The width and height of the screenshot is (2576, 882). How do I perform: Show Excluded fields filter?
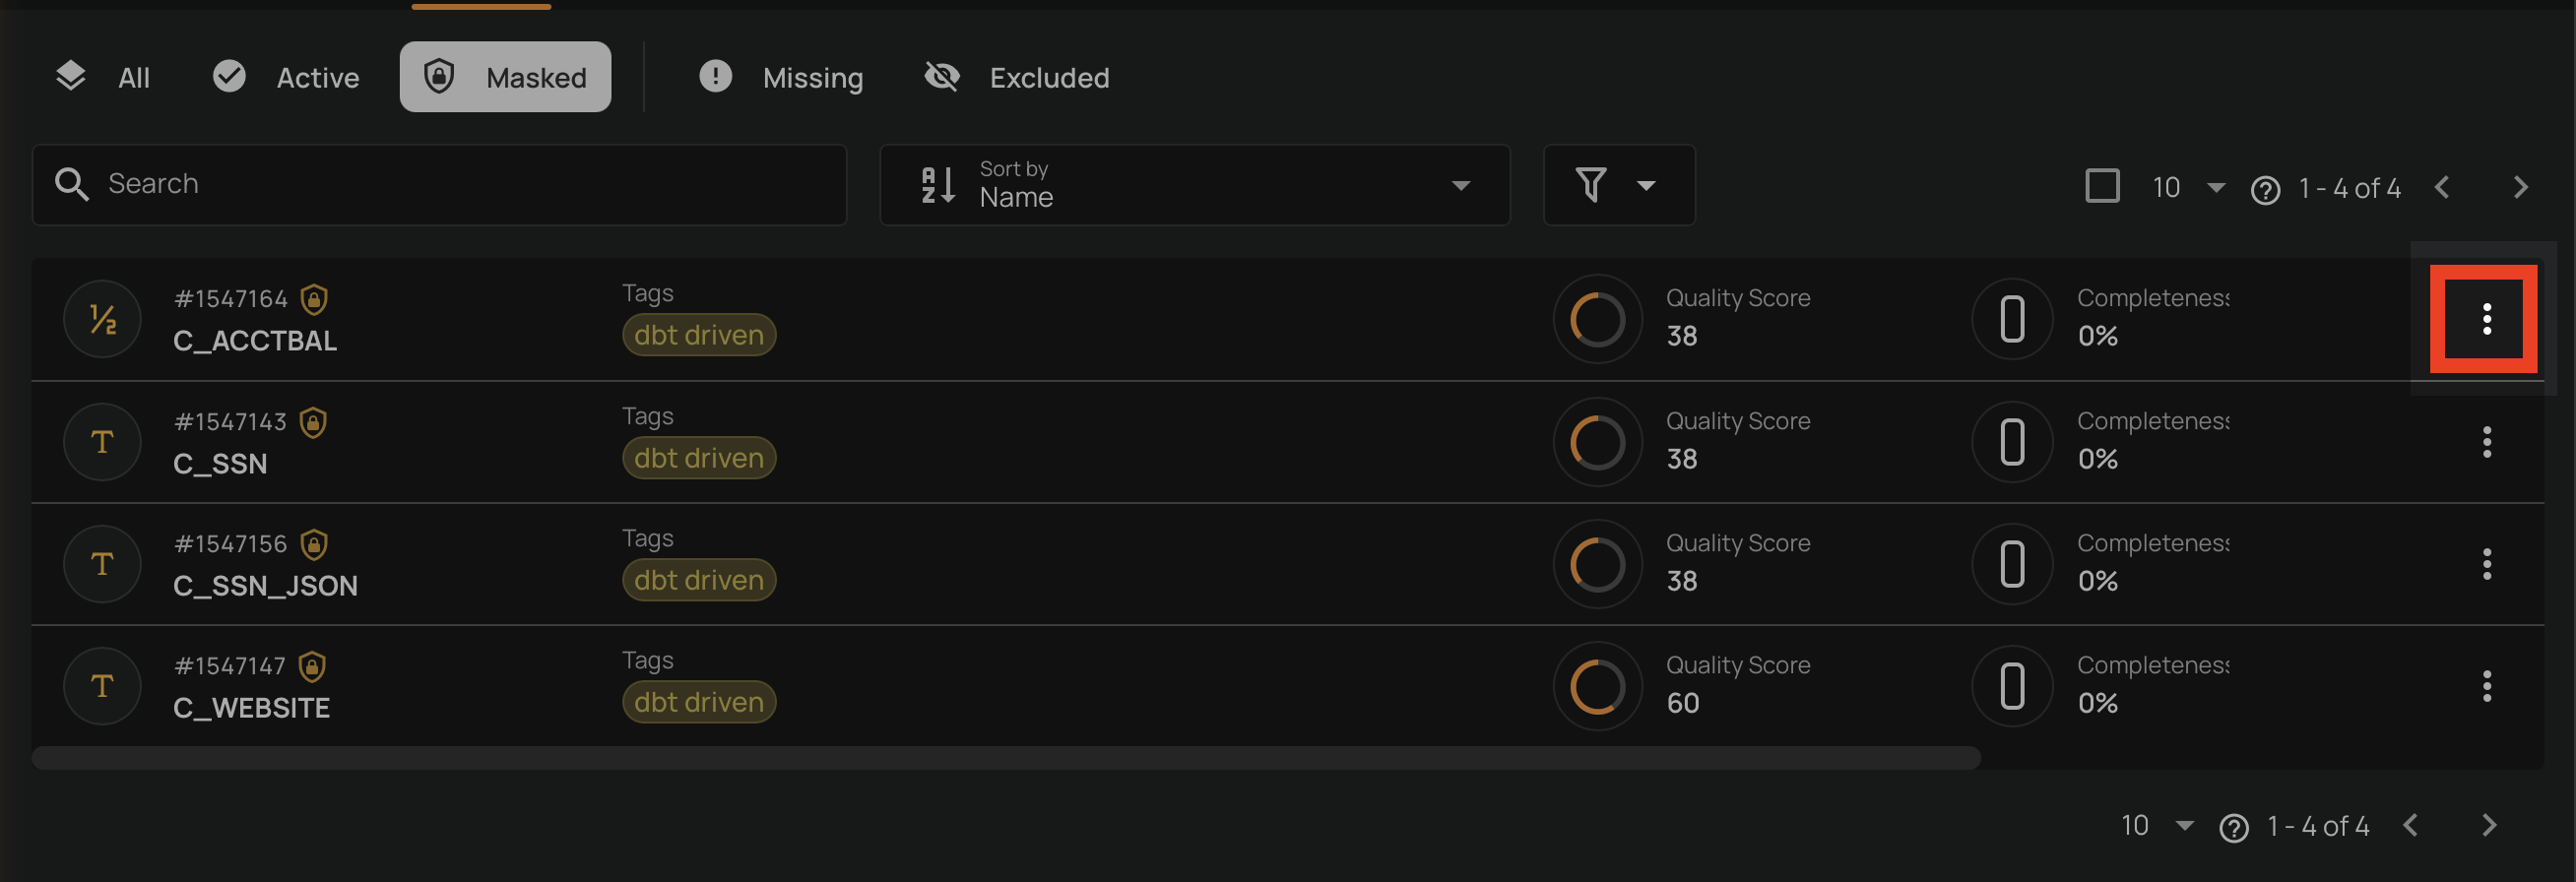[1017, 77]
